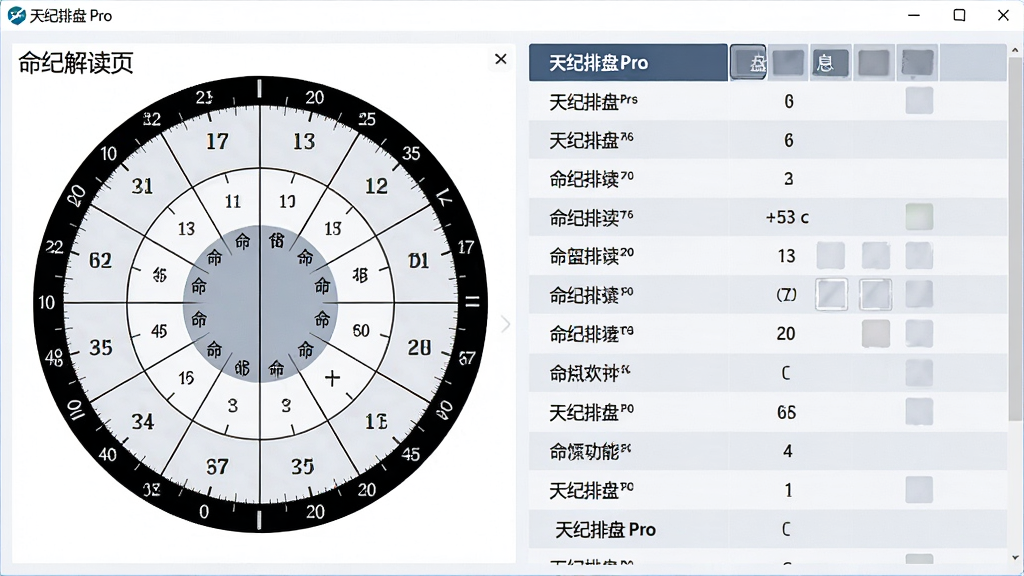Viewport: 1024px width, 576px height.
Task: Click chart segment labeled 62
Action: tap(101, 261)
